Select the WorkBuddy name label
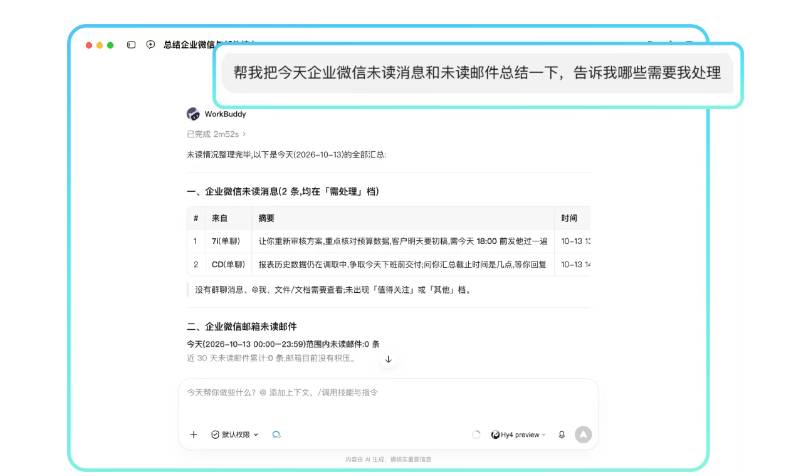 (225, 114)
